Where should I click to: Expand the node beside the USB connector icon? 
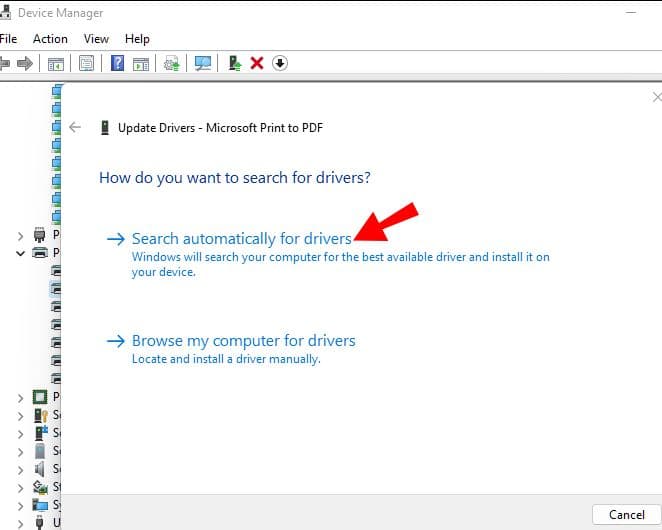[x=20, y=524]
